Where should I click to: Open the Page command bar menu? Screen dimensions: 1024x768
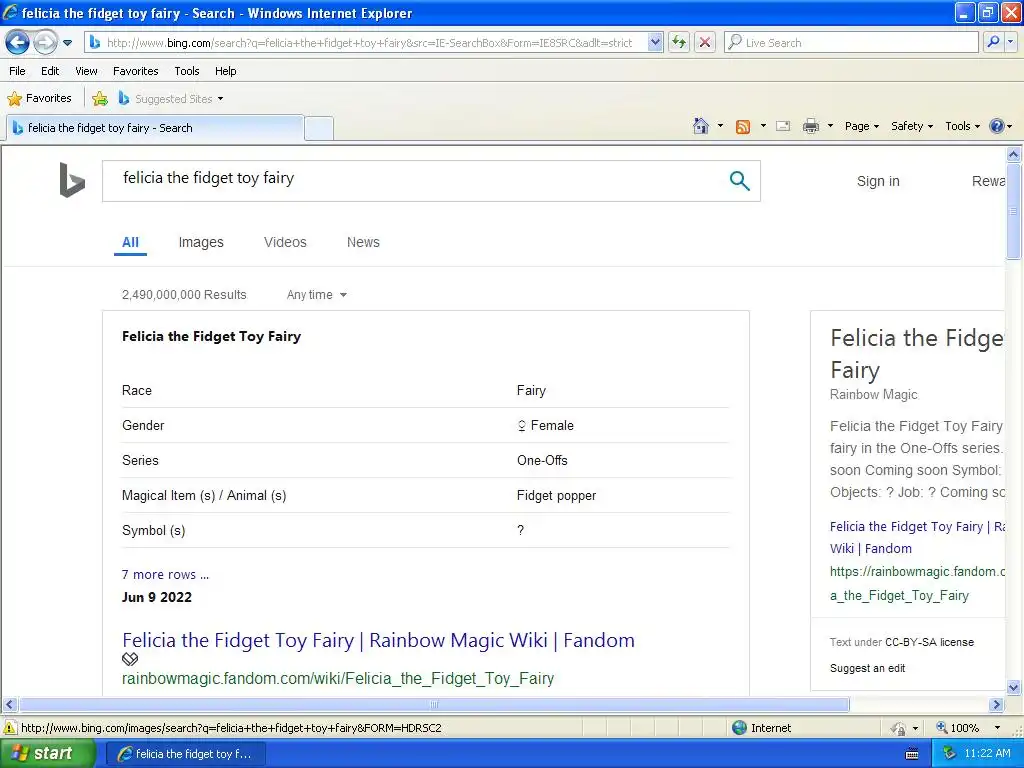[x=861, y=126]
